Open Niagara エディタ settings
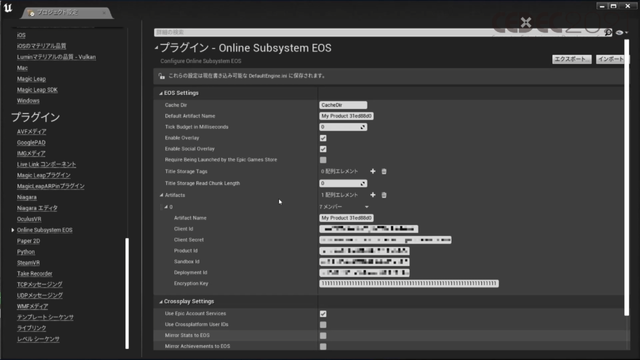This screenshot has width=640, height=360. click(x=37, y=208)
